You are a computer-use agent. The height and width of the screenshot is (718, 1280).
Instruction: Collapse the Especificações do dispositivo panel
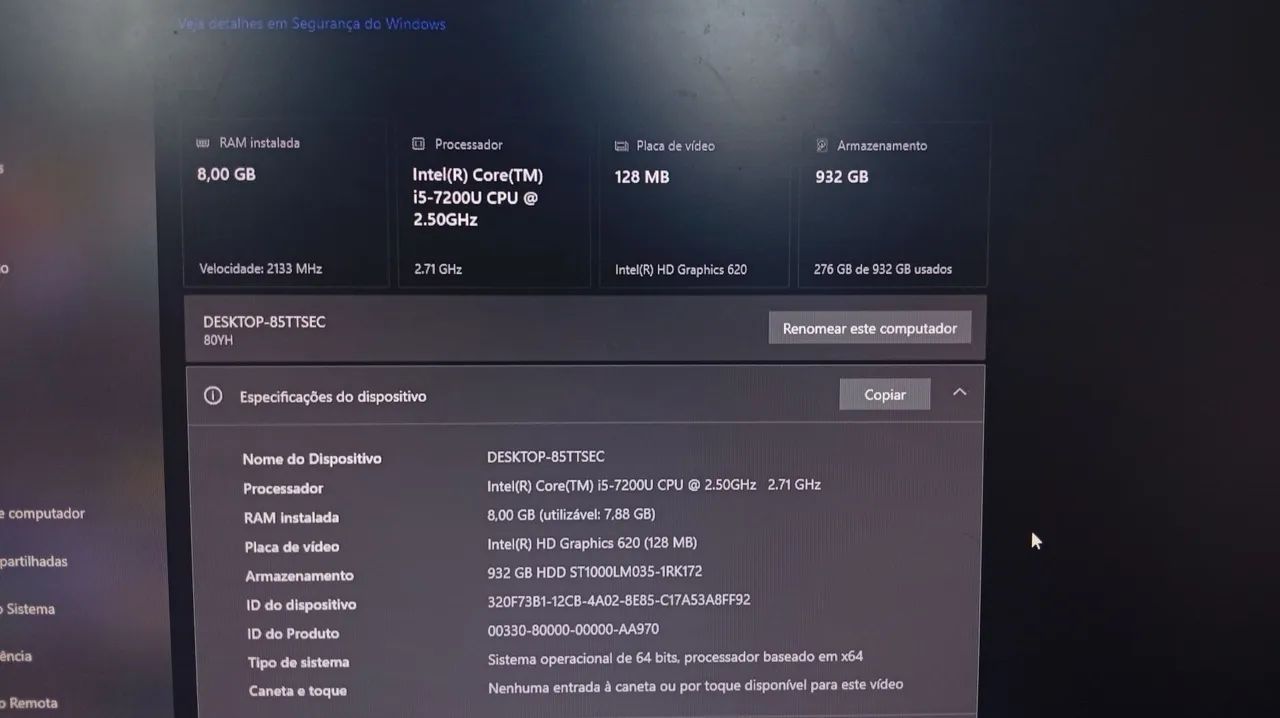coord(959,392)
